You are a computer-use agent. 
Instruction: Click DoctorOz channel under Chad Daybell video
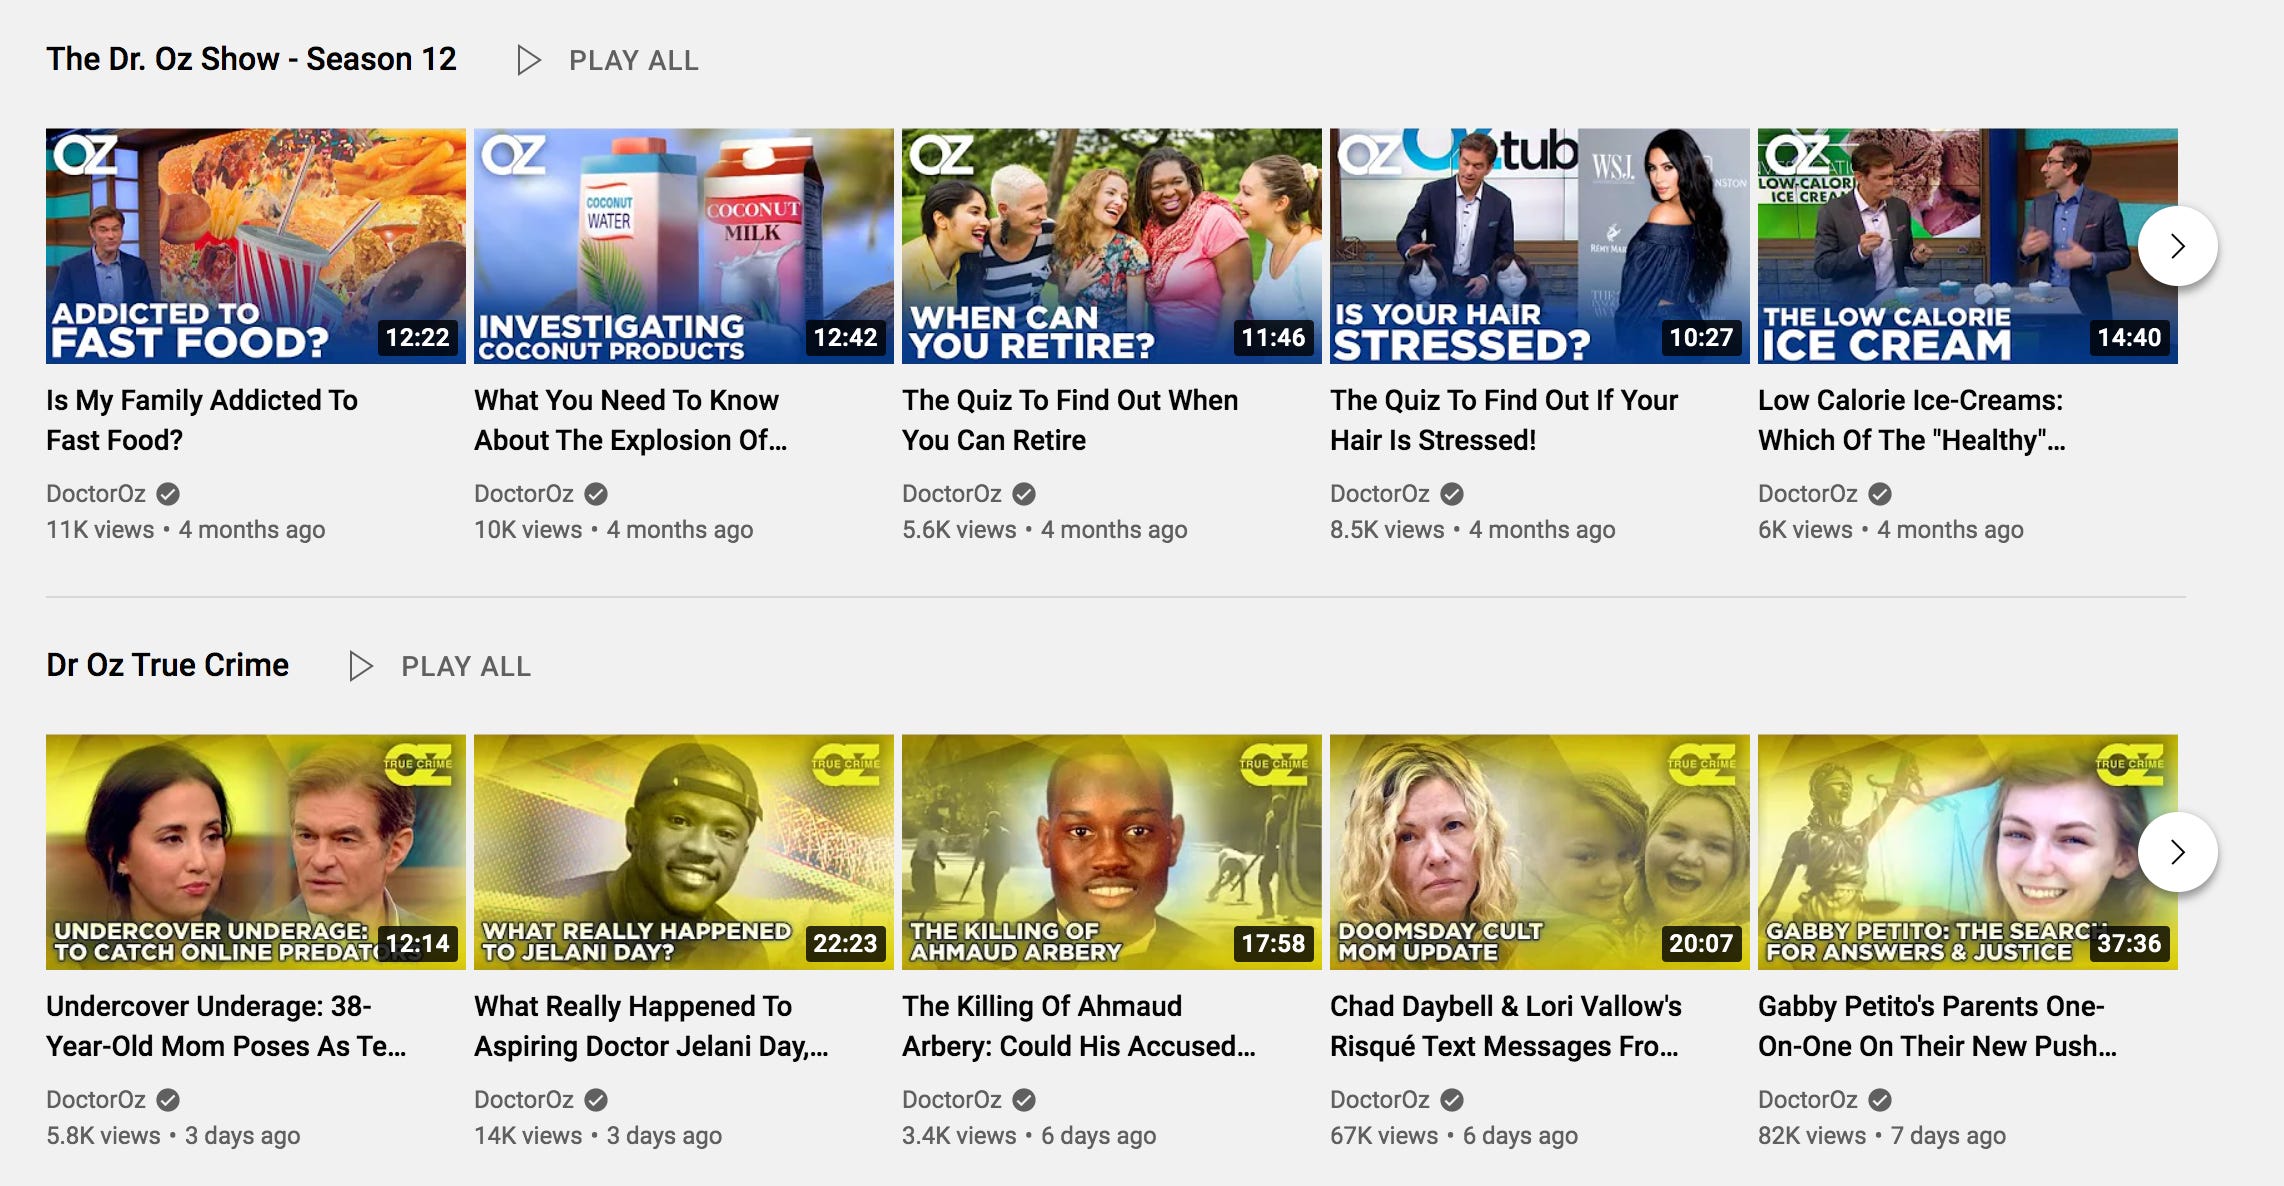click(x=1380, y=1100)
